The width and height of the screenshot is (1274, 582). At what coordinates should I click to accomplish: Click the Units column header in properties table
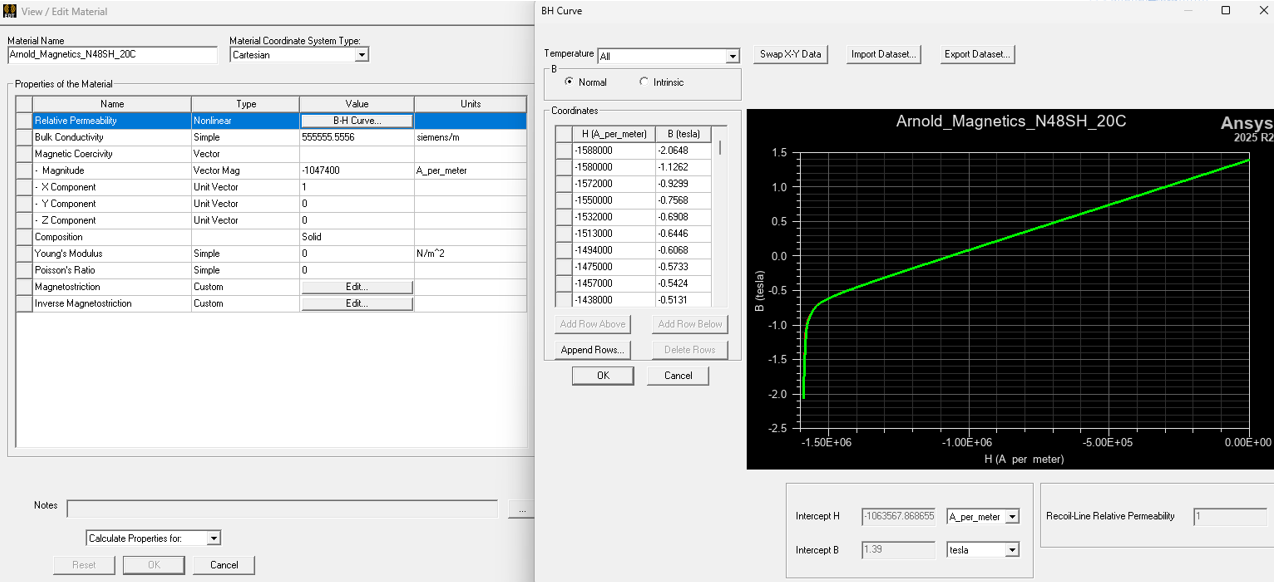click(470, 104)
